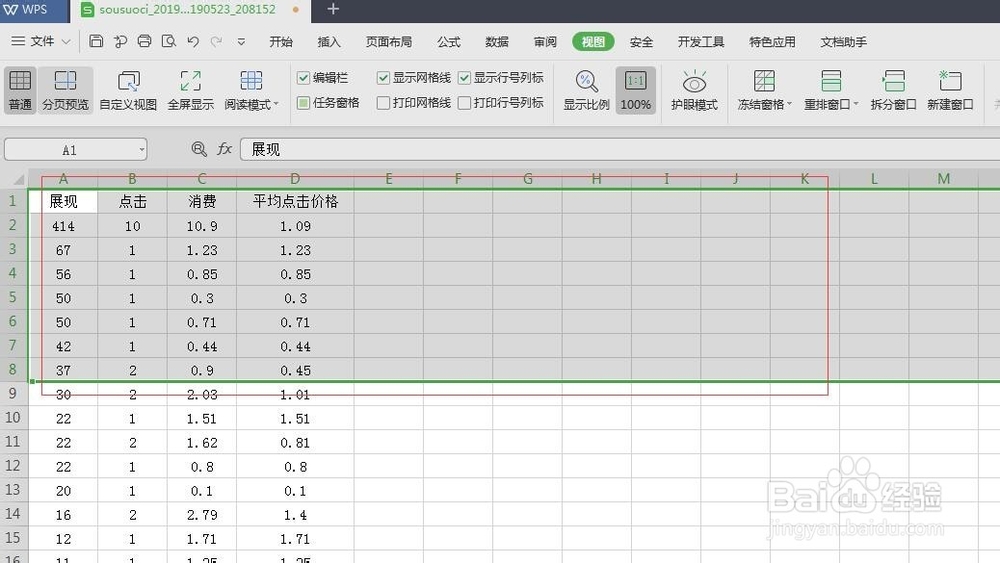1000x563 pixels.
Task: Open the Developer Tools (开发工具) tab
Action: (701, 42)
